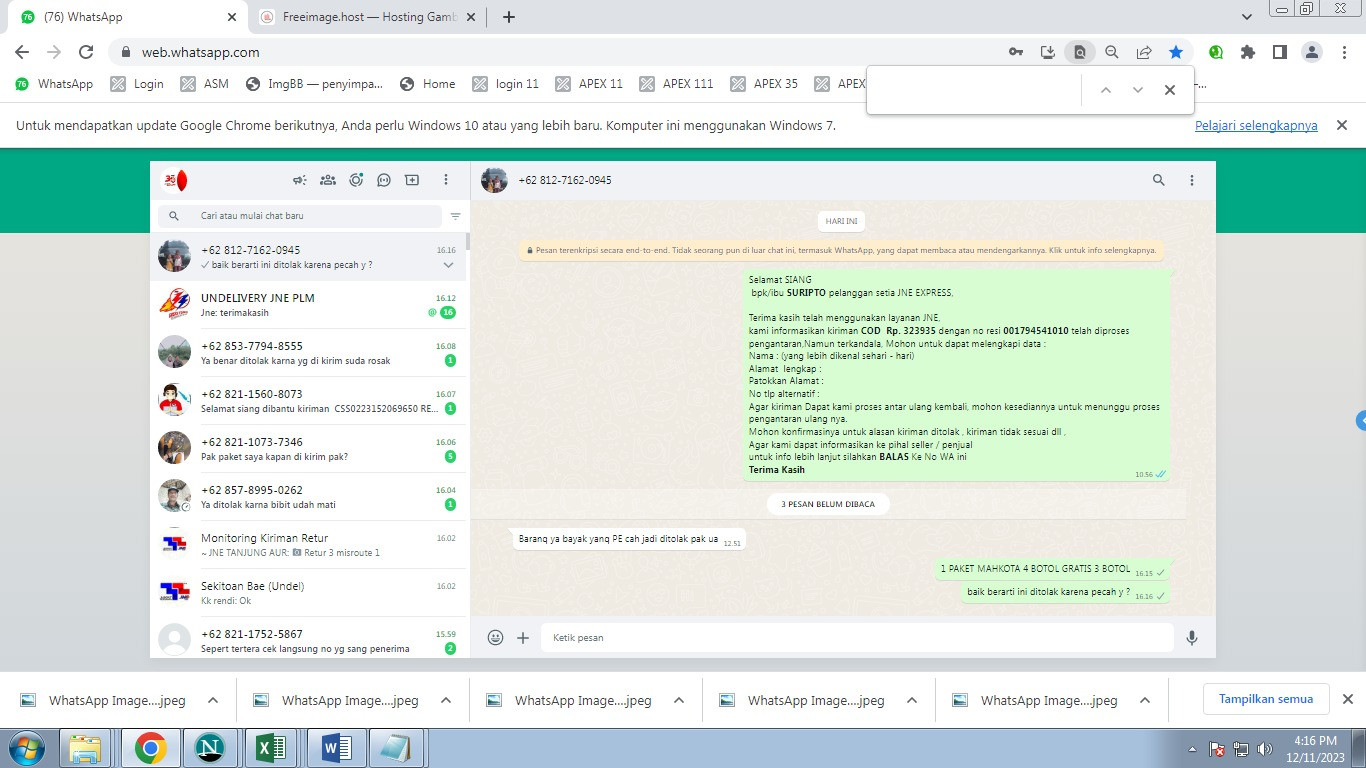Click Tampilkan semua downloads button
Viewport: 1366px width, 768px height.
click(x=1266, y=699)
